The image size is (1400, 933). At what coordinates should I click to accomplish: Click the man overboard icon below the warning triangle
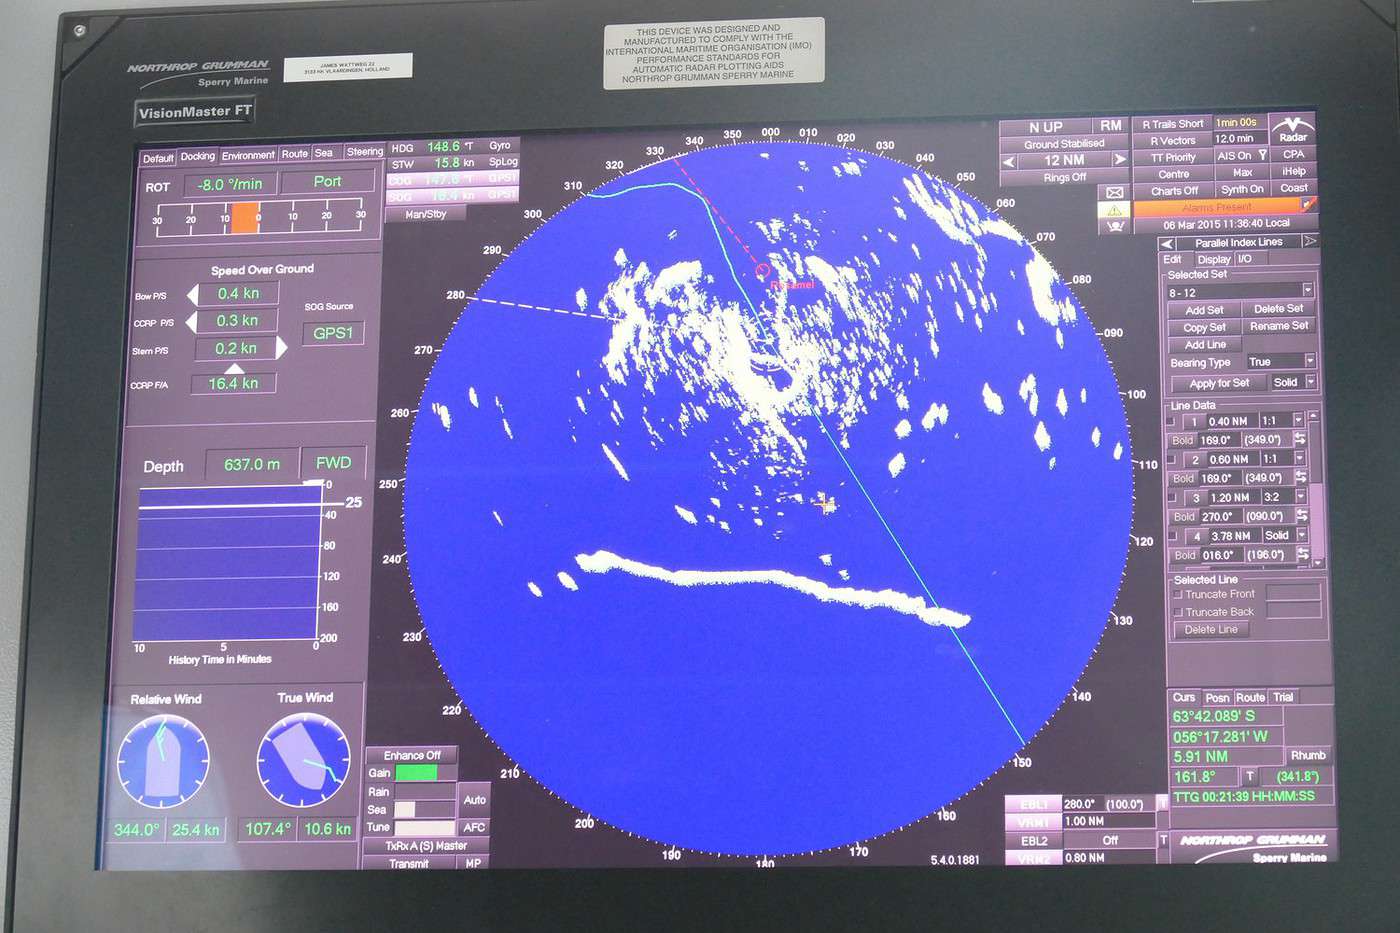point(1114,227)
